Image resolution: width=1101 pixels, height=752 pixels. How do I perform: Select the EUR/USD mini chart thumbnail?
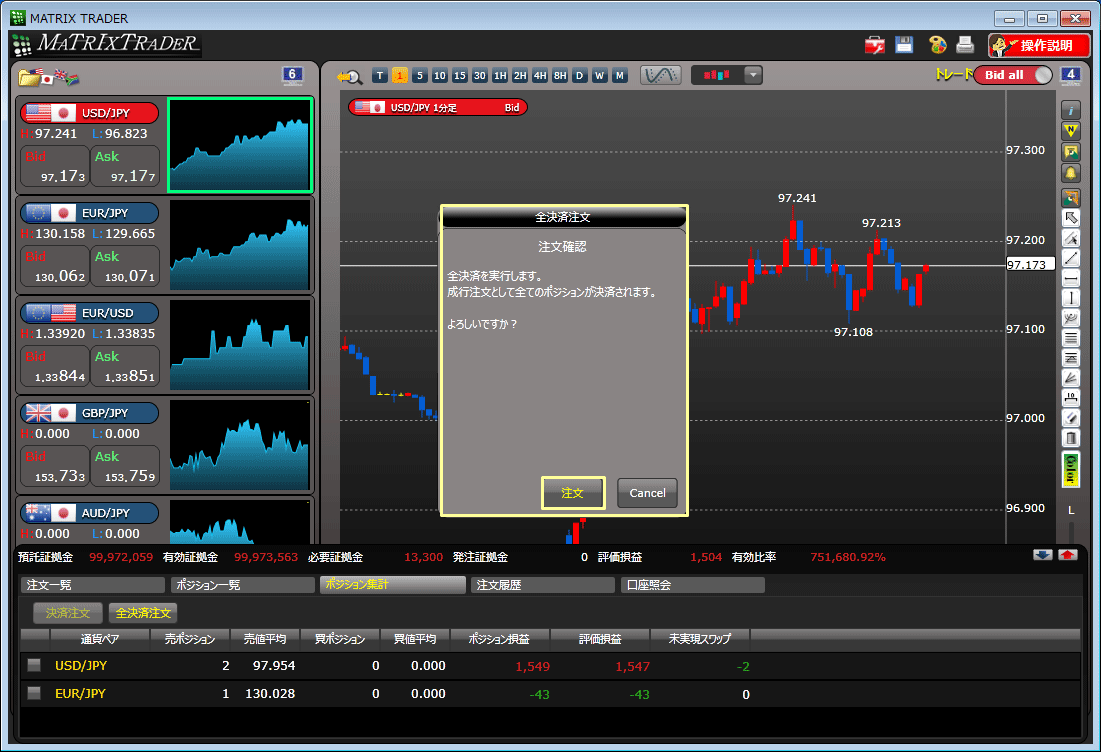(x=240, y=345)
